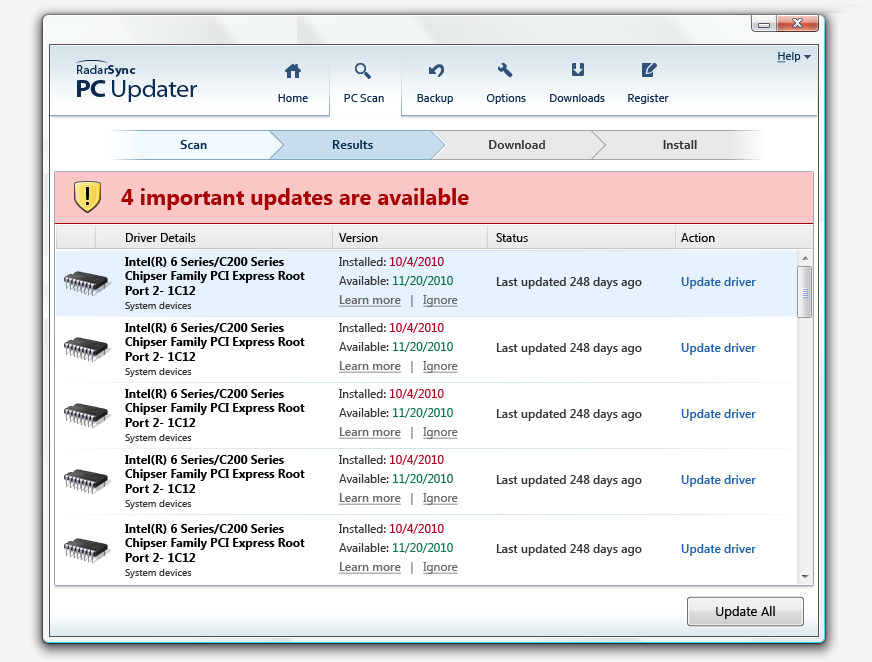This screenshot has width=872, height=662.
Task: Go to the Download step tab
Action: point(516,145)
